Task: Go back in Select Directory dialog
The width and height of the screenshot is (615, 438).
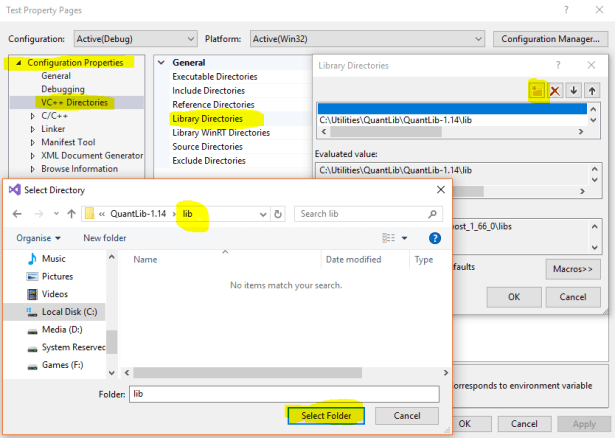Action: coord(17,214)
